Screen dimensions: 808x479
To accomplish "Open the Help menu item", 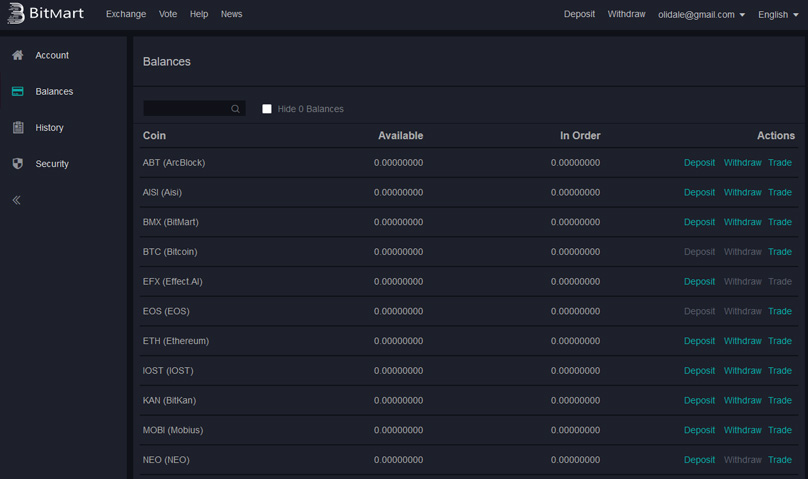I will point(199,14).
